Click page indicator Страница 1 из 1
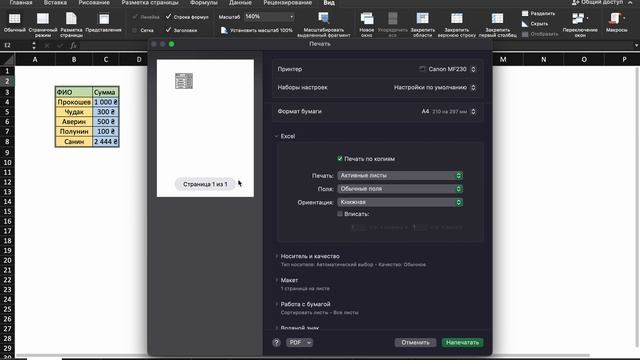 coord(205,184)
